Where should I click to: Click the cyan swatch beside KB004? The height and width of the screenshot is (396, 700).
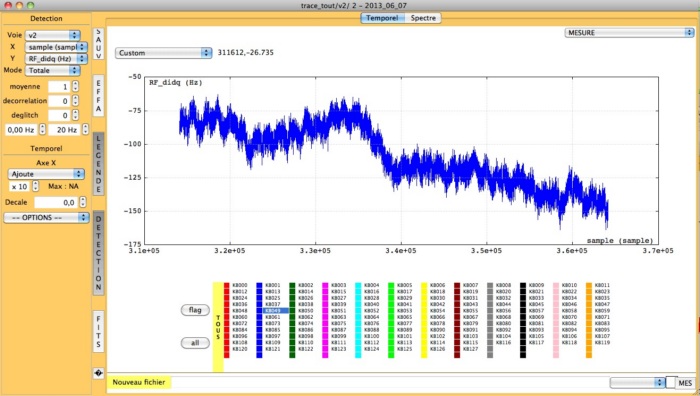(x=358, y=285)
